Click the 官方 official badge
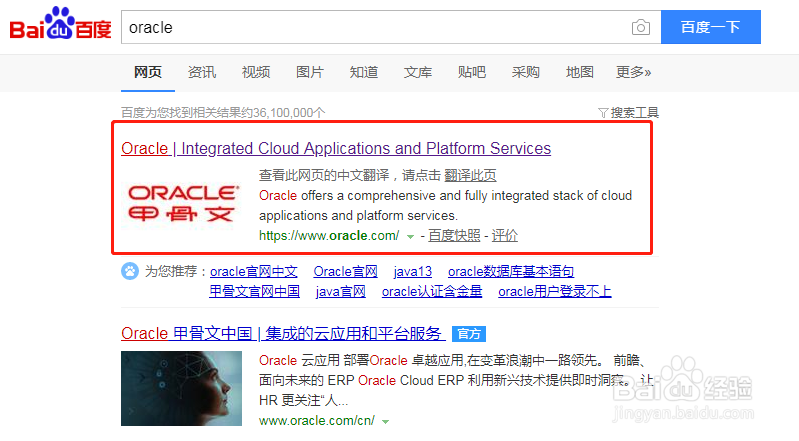799x441 pixels. pyautogui.click(x=469, y=334)
